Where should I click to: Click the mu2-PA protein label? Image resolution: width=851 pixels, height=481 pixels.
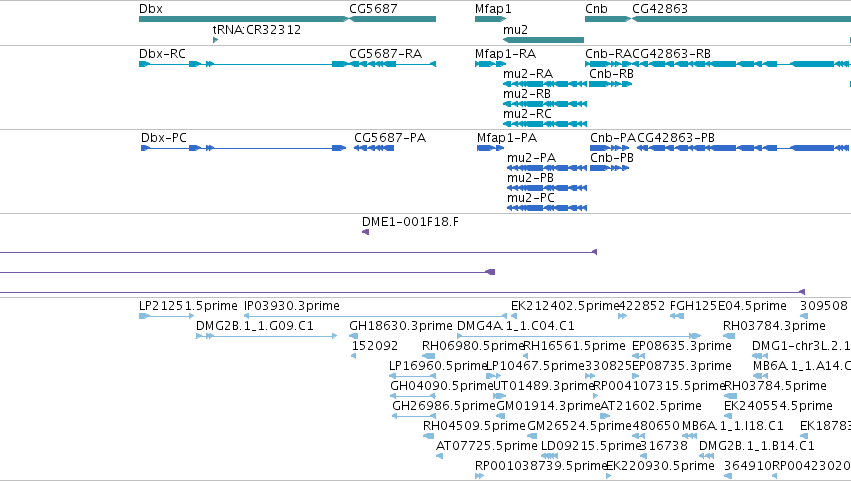pos(531,158)
